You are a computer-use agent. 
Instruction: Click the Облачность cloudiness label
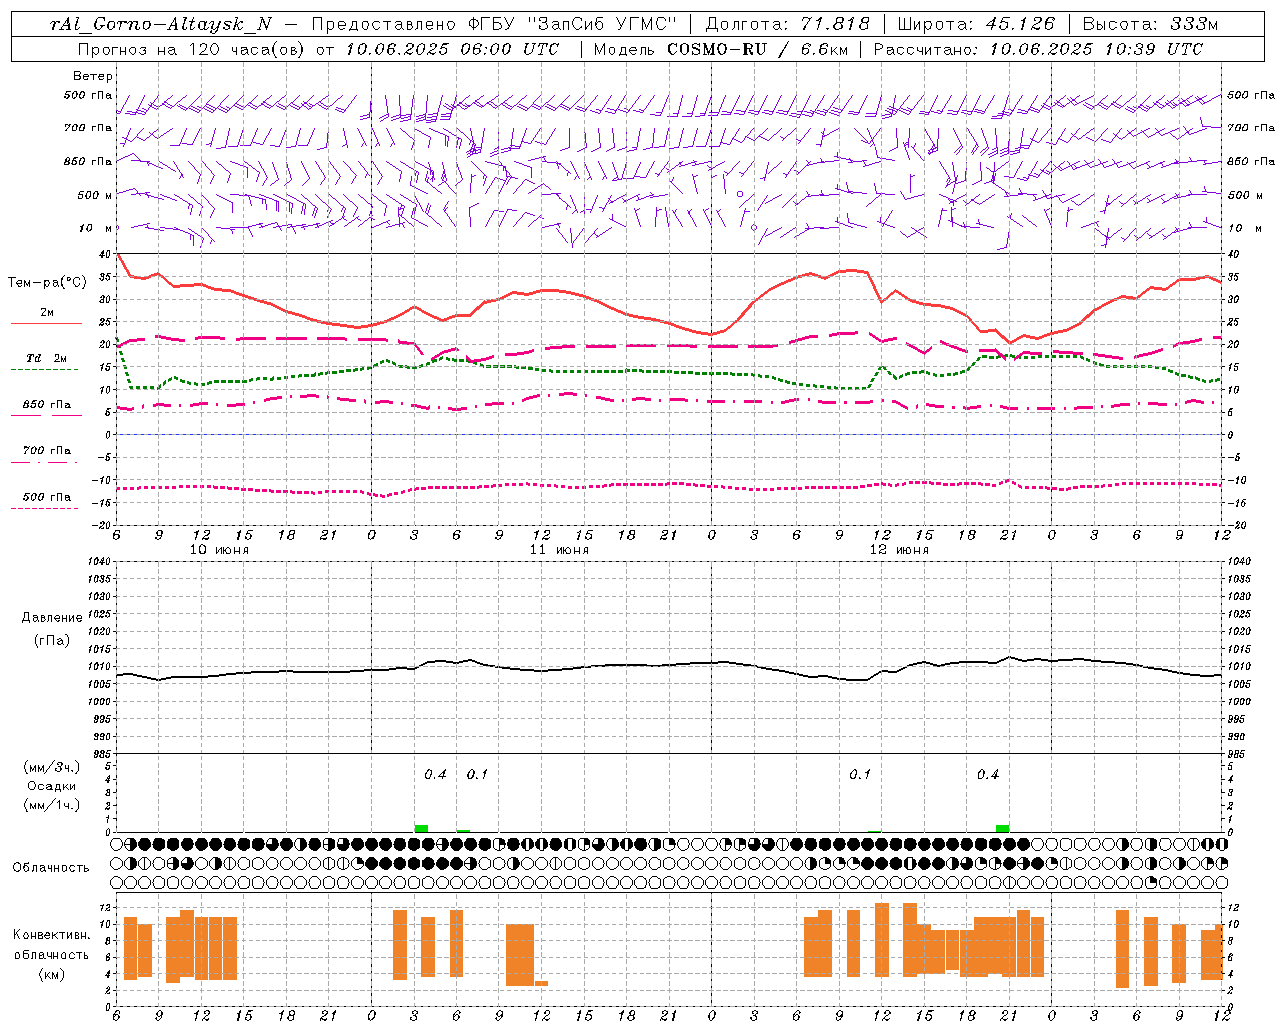point(51,867)
